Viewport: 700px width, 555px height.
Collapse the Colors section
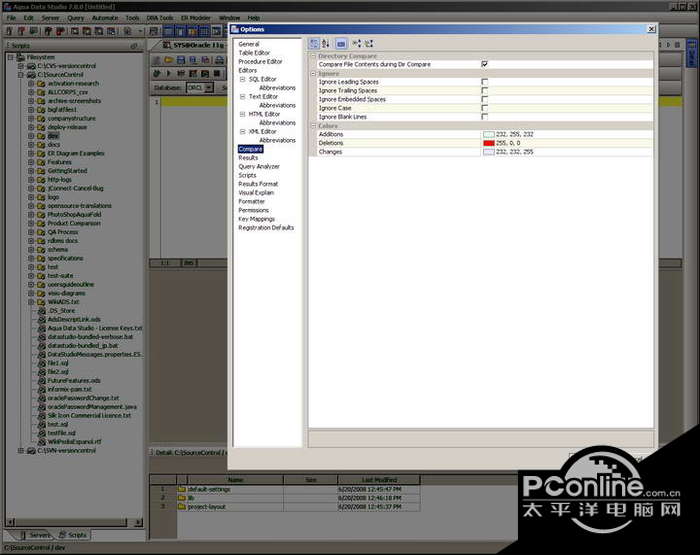coord(313,126)
